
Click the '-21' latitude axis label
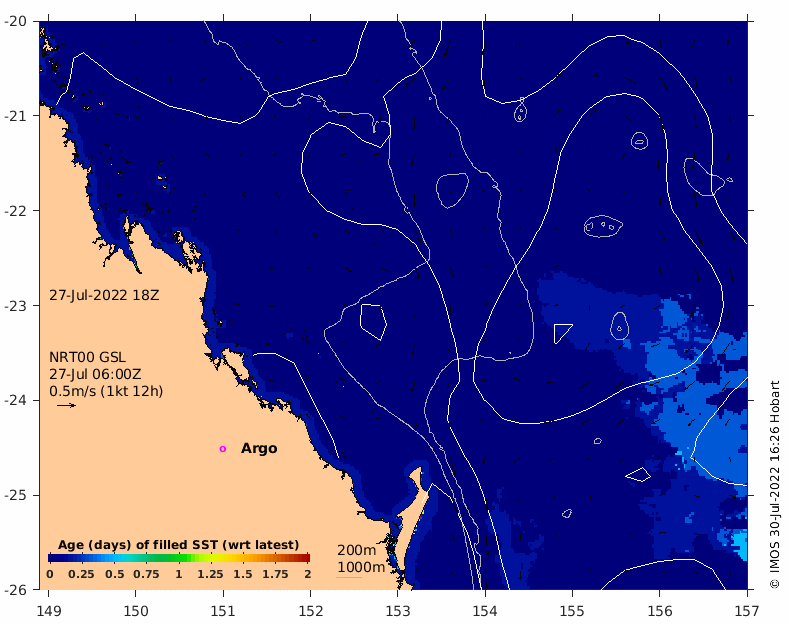pos(16,116)
